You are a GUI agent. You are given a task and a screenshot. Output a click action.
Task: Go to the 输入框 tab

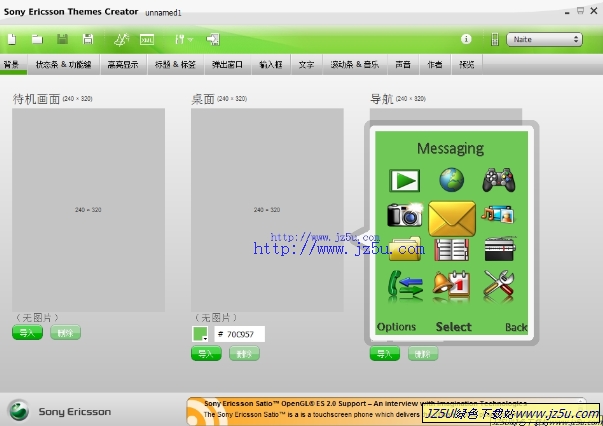pyautogui.click(x=271, y=65)
